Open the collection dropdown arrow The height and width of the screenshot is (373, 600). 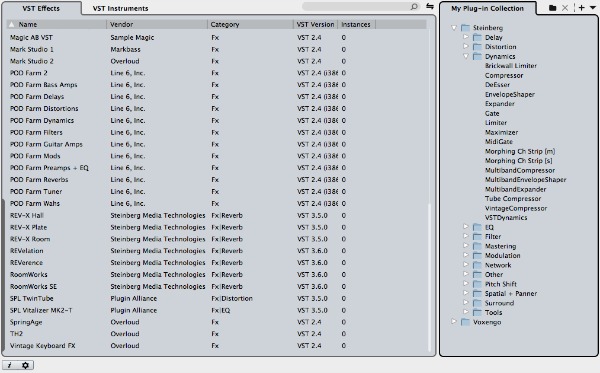click(x=592, y=8)
